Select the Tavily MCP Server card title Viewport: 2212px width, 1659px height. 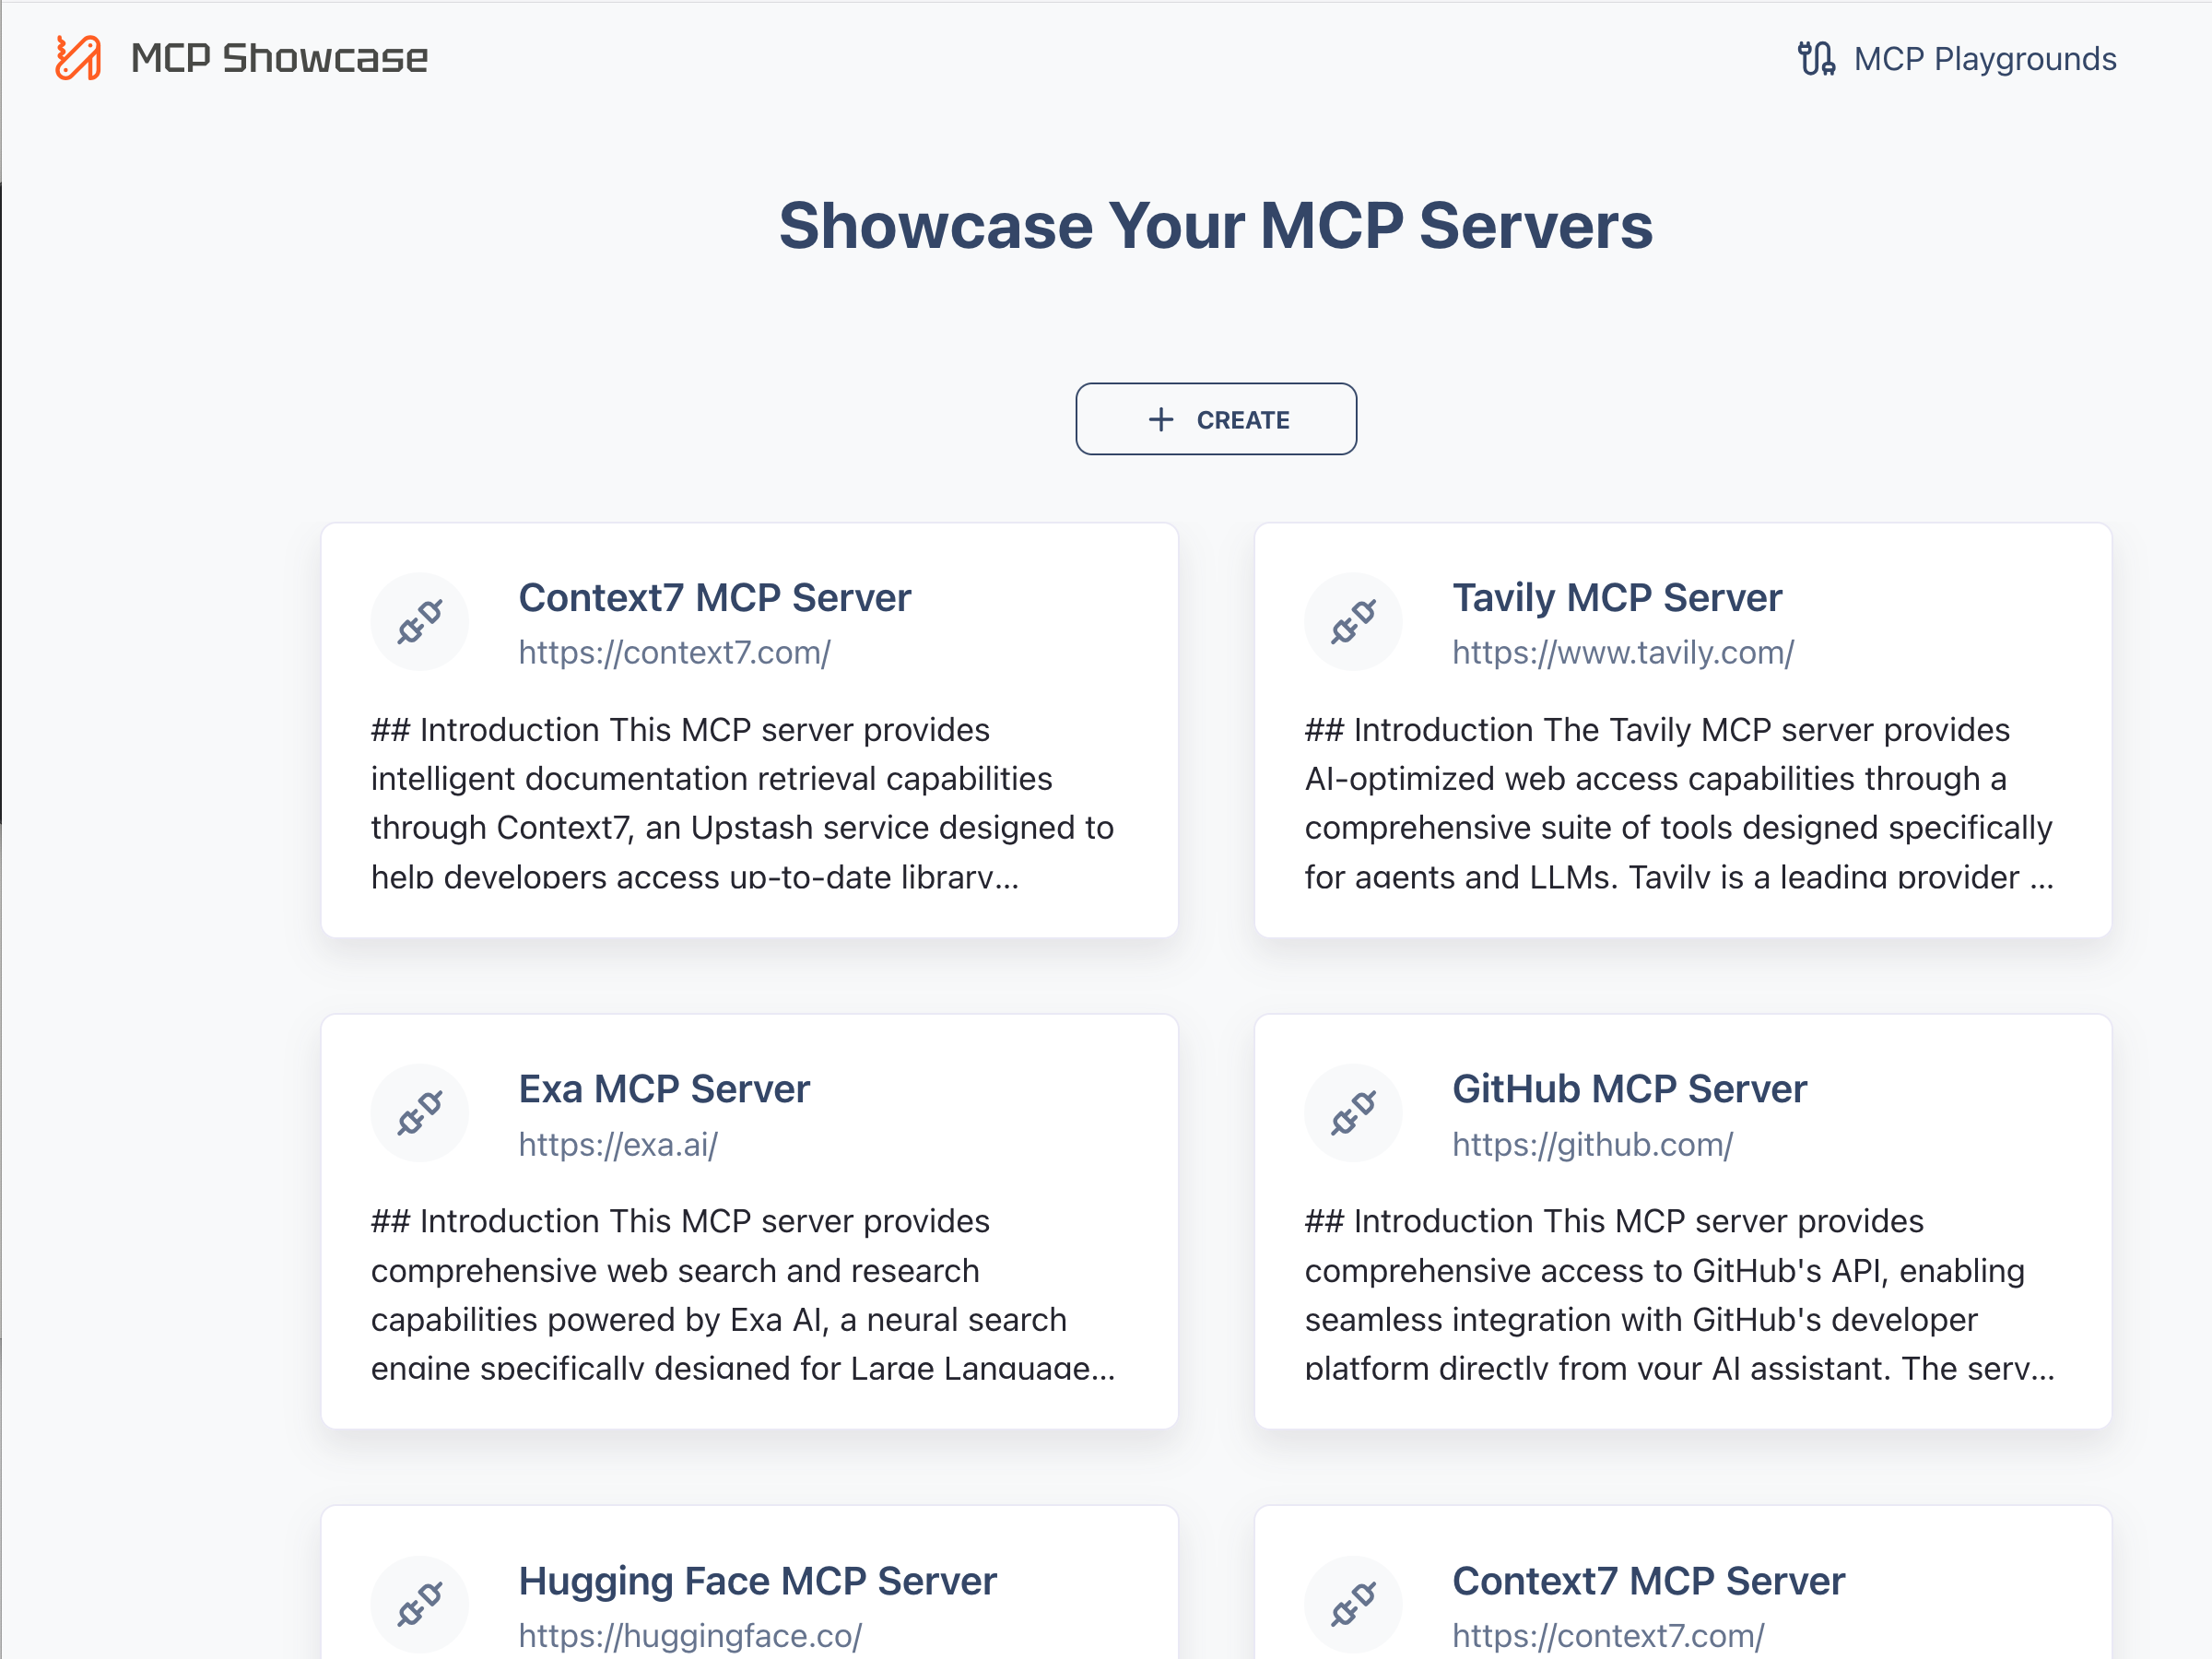(1617, 596)
